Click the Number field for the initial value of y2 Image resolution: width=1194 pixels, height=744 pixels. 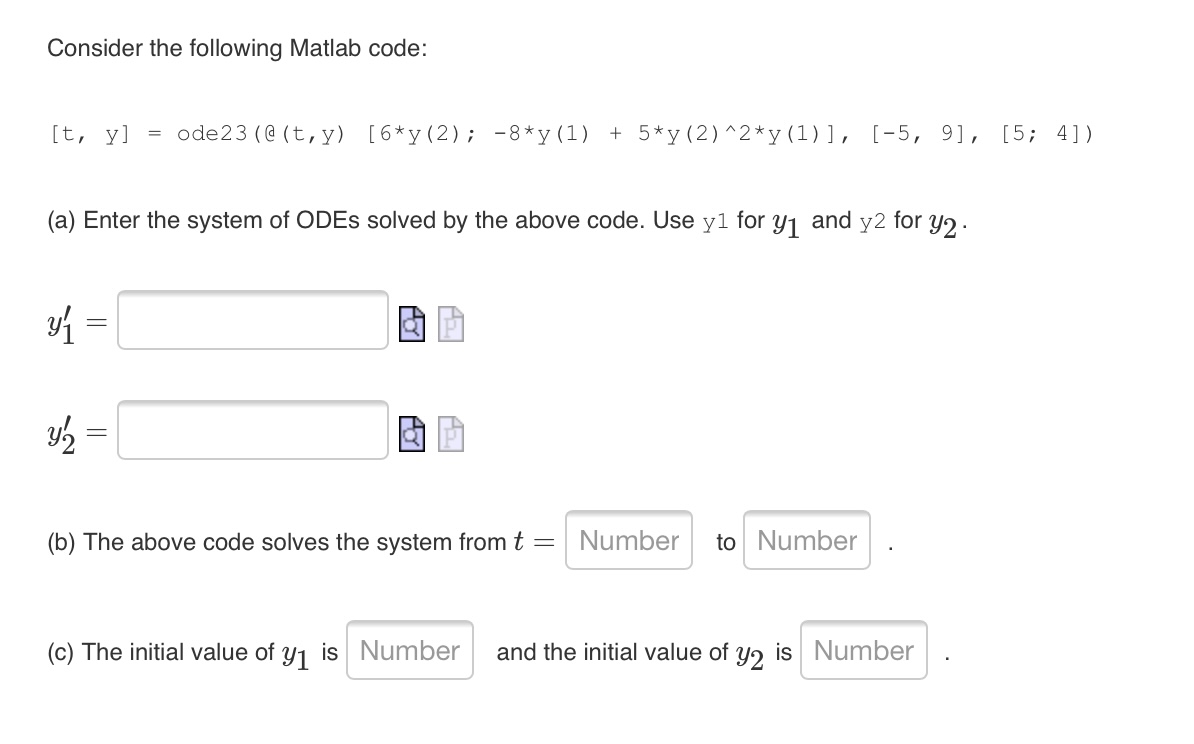coord(863,650)
